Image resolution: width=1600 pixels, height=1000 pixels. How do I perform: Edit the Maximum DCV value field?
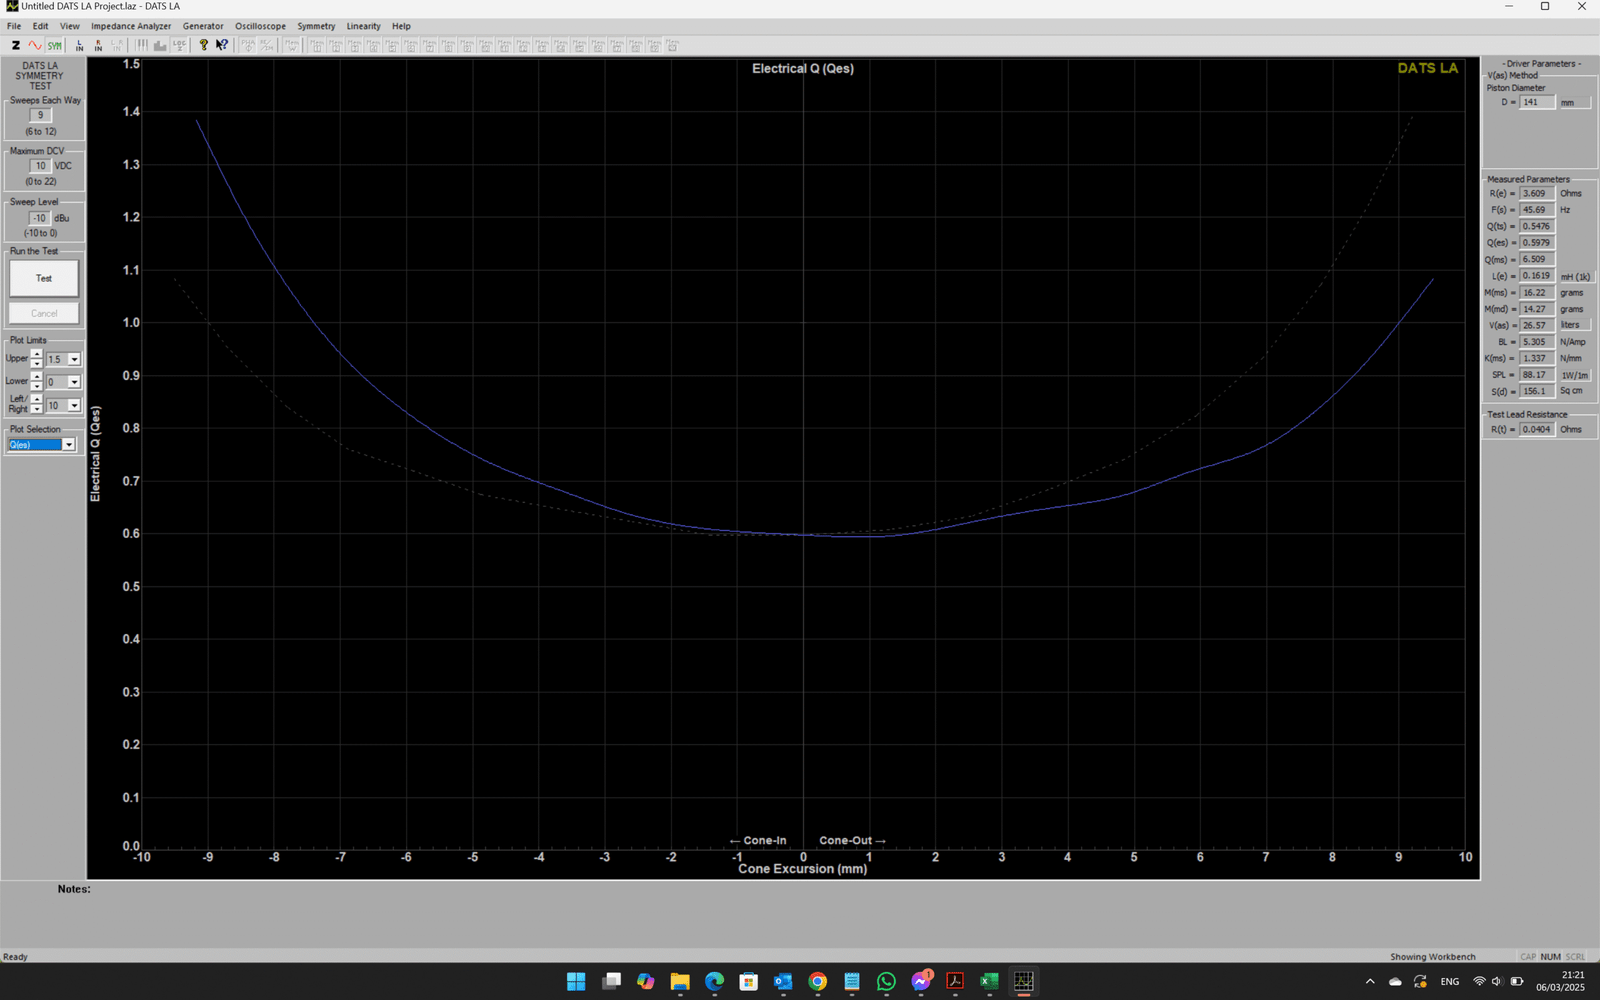click(x=40, y=166)
